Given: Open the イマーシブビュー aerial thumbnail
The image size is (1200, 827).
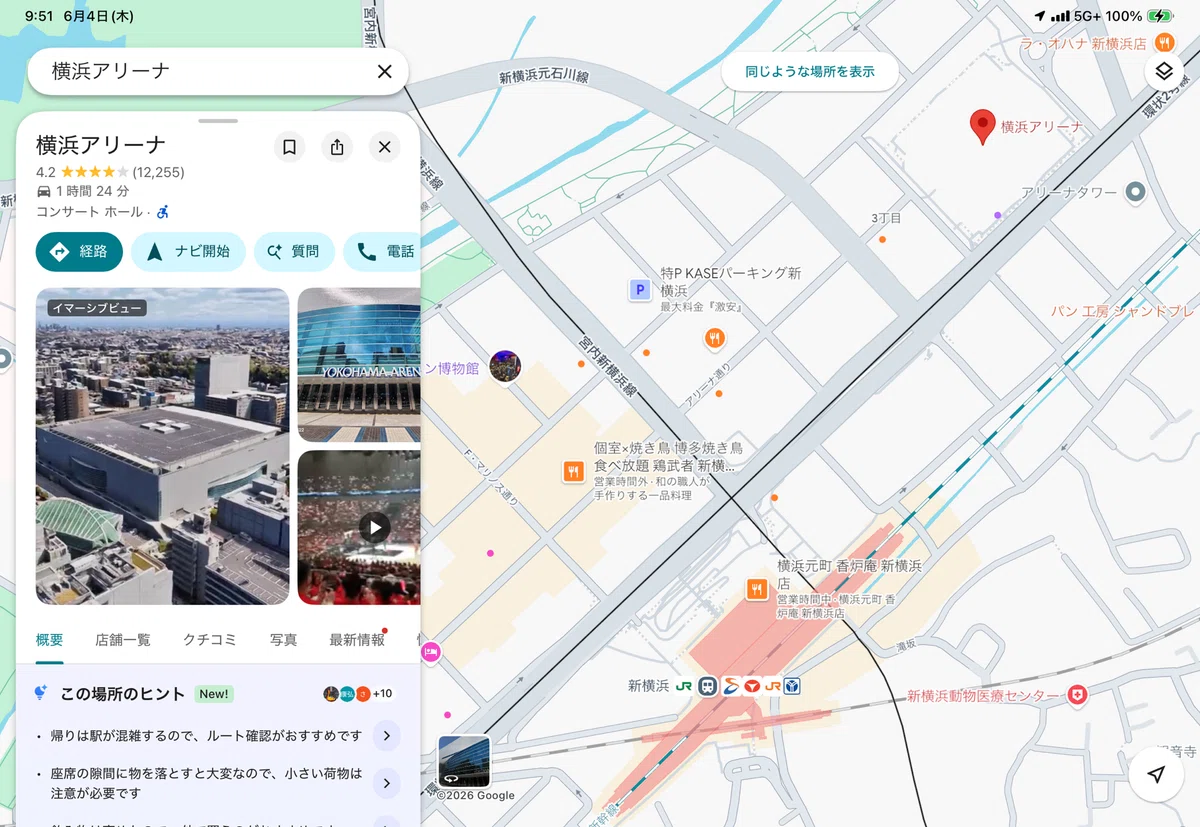Looking at the screenshot, I should coord(162,446).
